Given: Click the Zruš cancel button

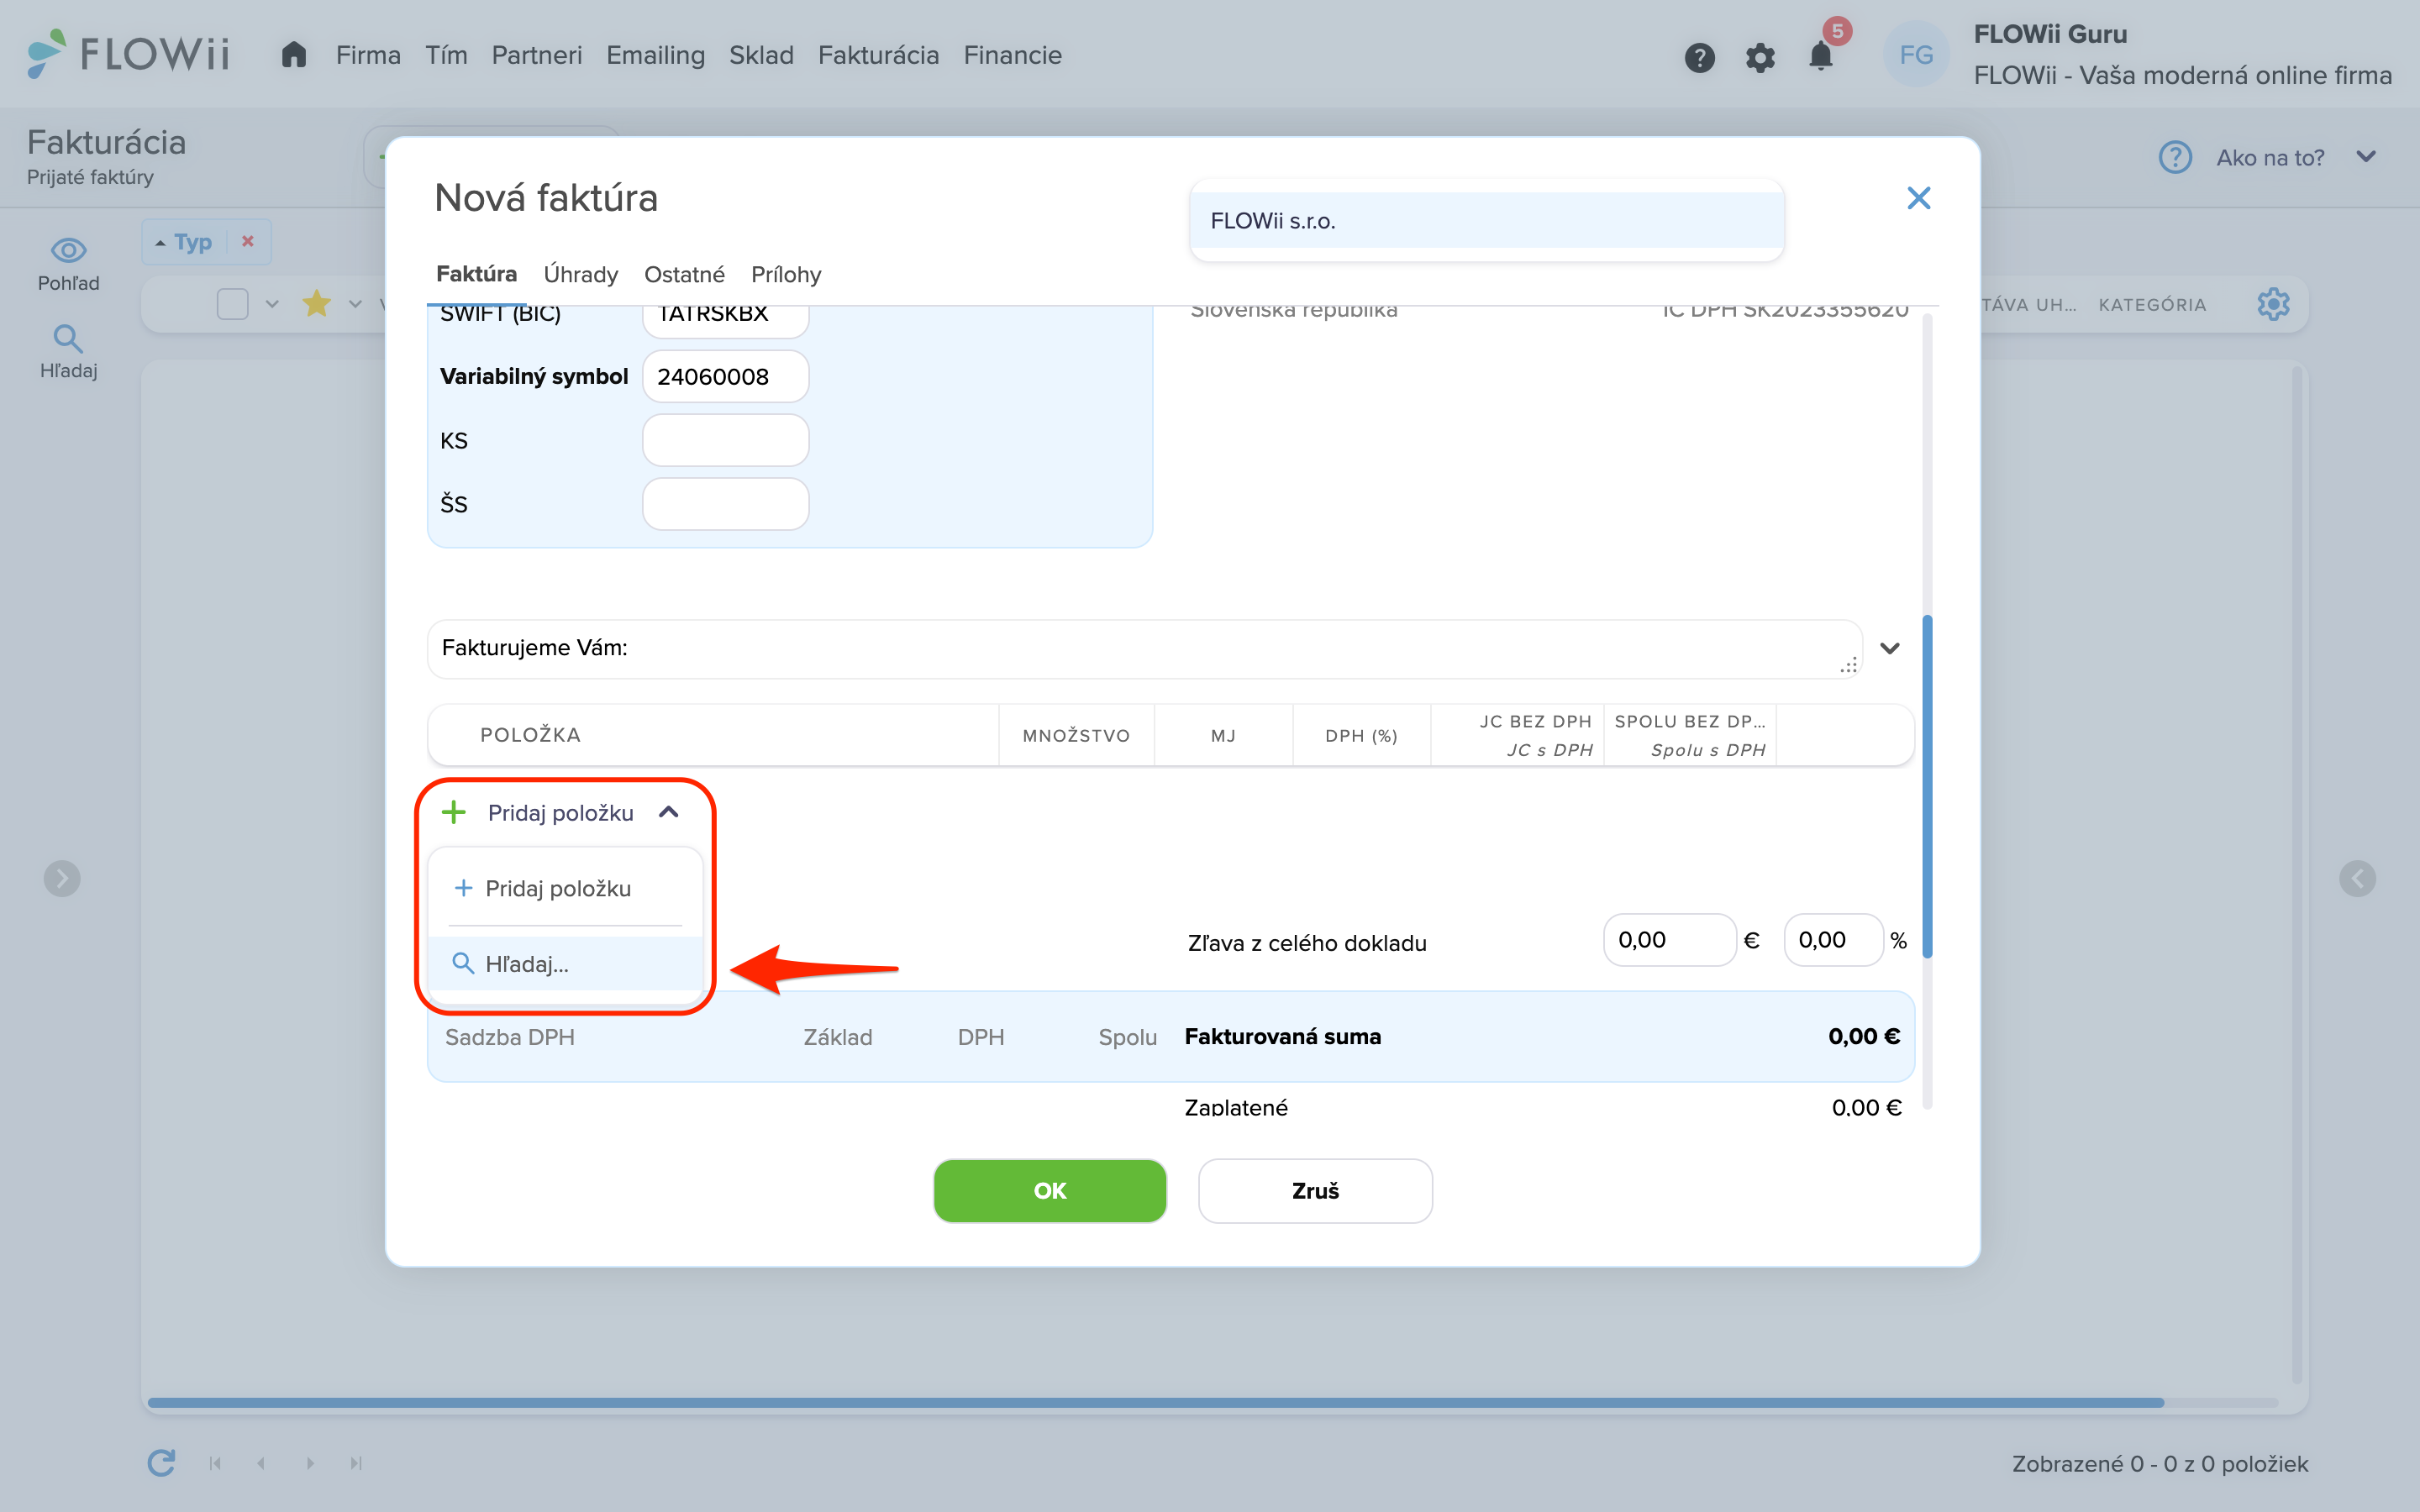Looking at the screenshot, I should [1315, 1190].
